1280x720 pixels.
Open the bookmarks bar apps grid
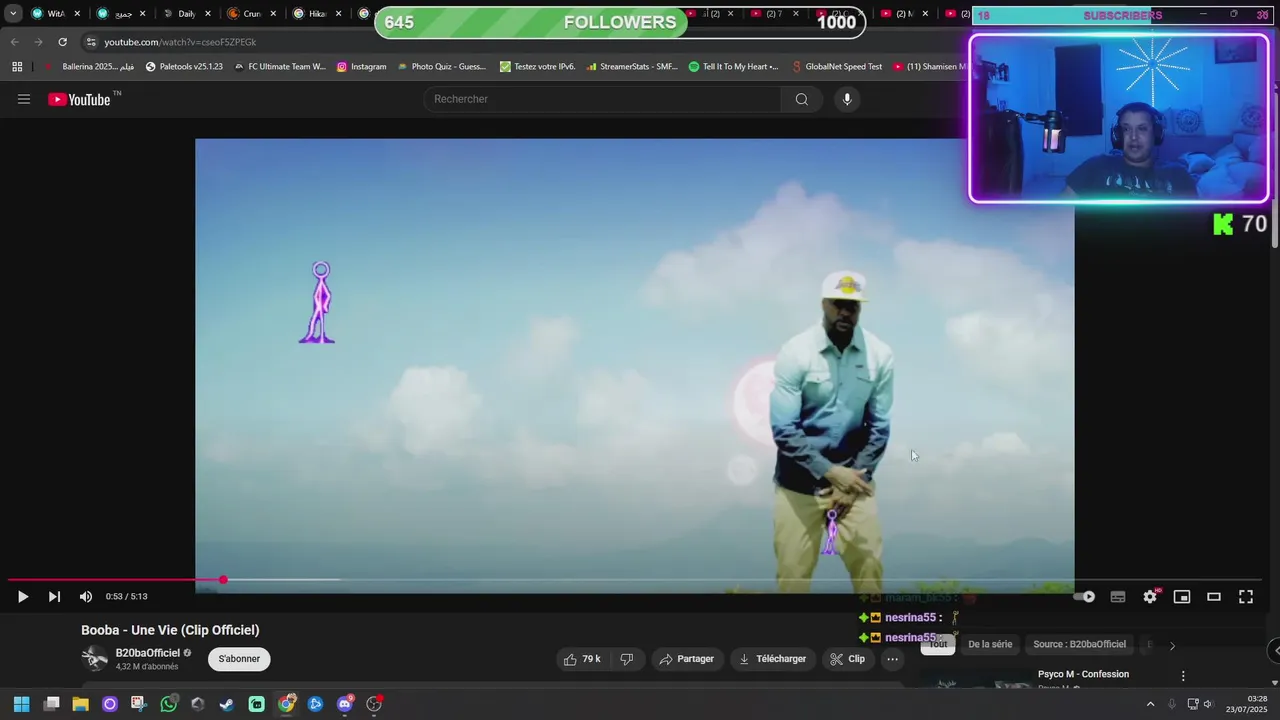[17, 66]
